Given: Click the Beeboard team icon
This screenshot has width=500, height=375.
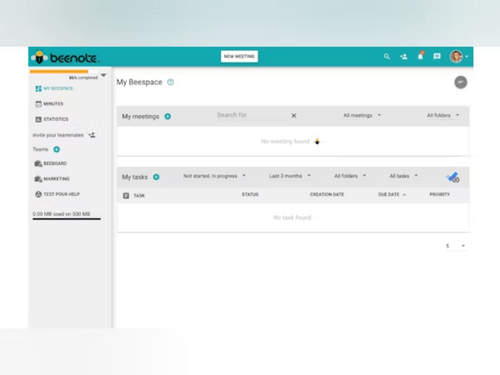Looking at the screenshot, I should click(38, 163).
